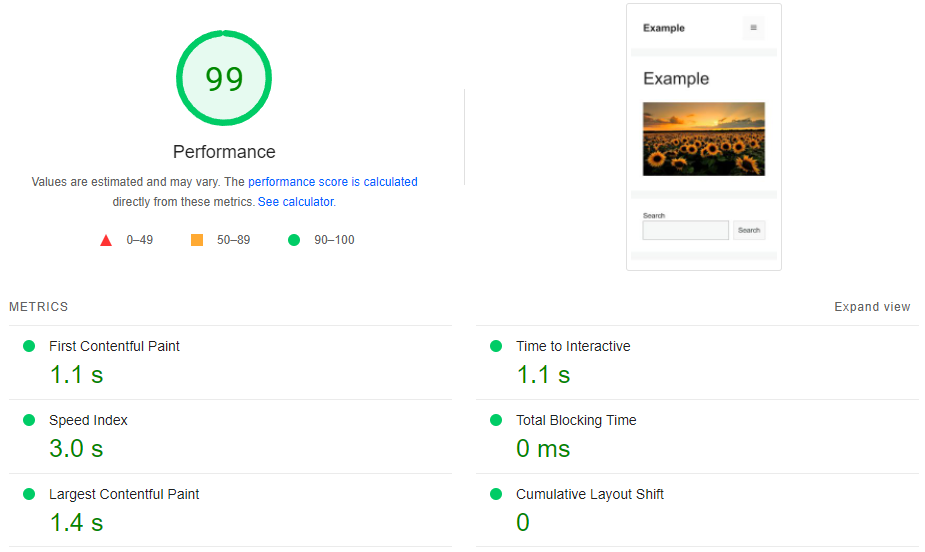Viewport: 925px width, 552px height.
Task: Click the 50–89 range label
Action: point(234,240)
